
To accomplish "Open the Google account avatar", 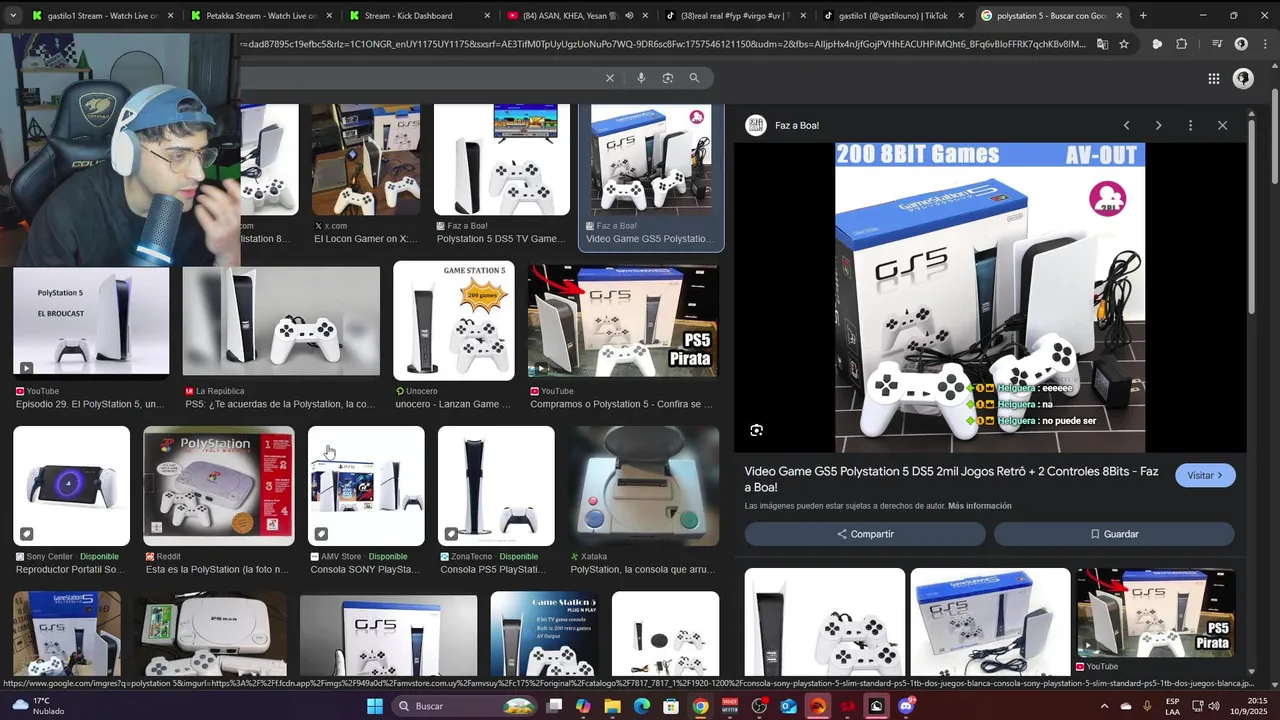I will point(1243,79).
